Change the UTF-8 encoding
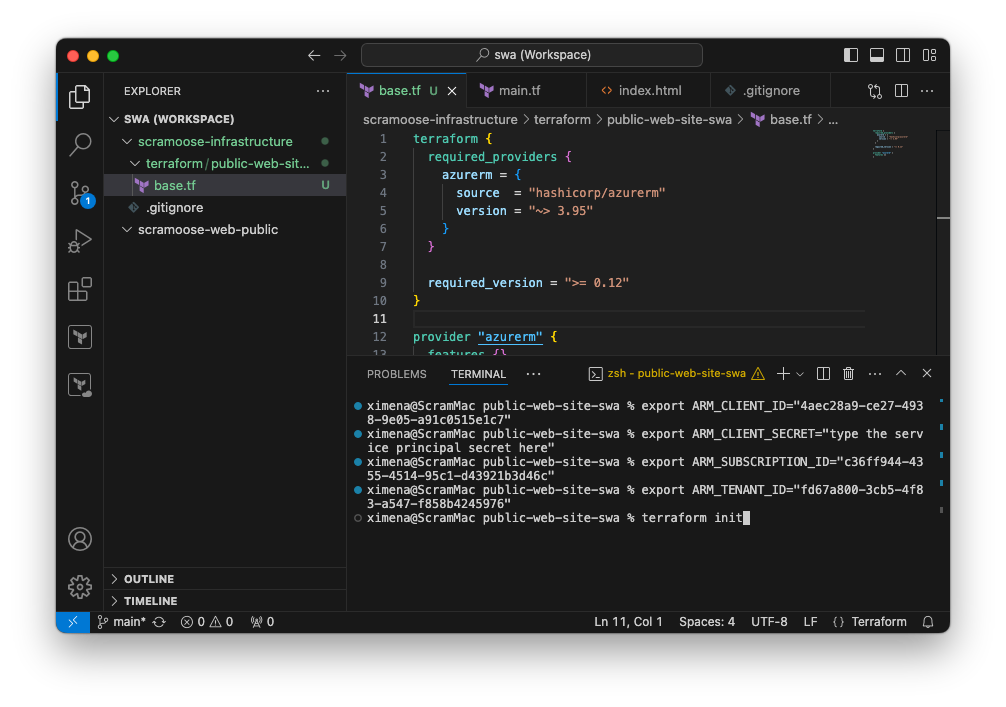1006x707 pixels. click(x=769, y=622)
